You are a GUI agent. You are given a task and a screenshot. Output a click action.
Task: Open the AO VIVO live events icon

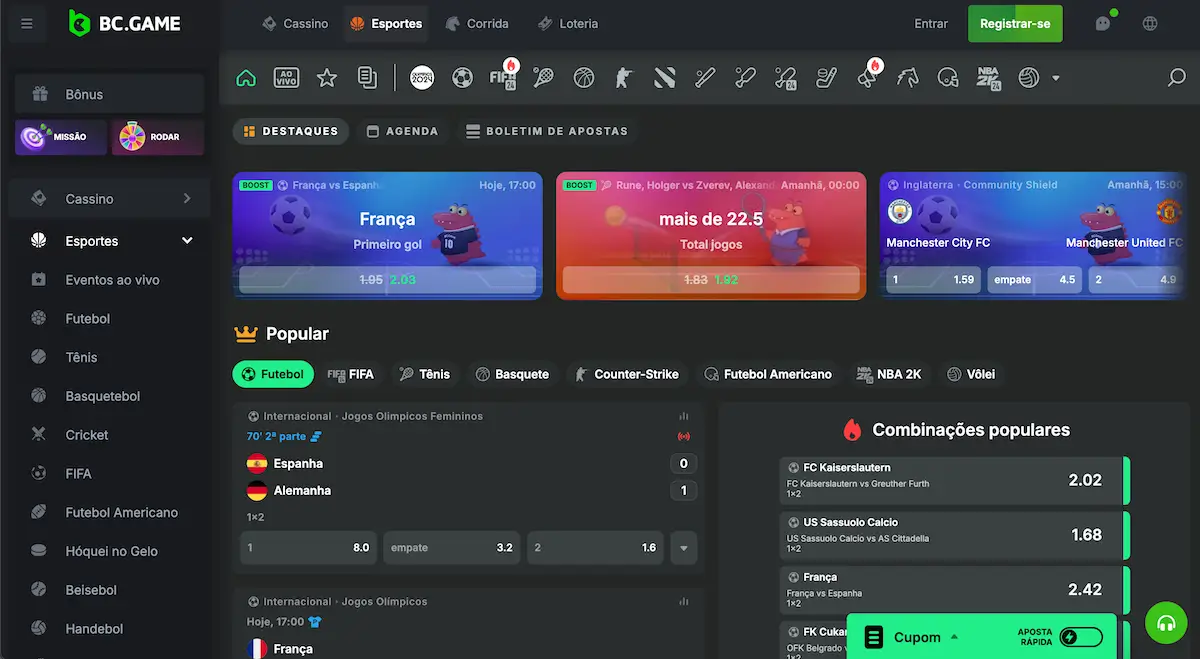(286, 78)
